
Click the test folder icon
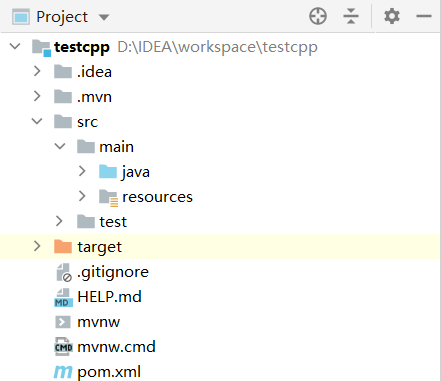[86, 221]
